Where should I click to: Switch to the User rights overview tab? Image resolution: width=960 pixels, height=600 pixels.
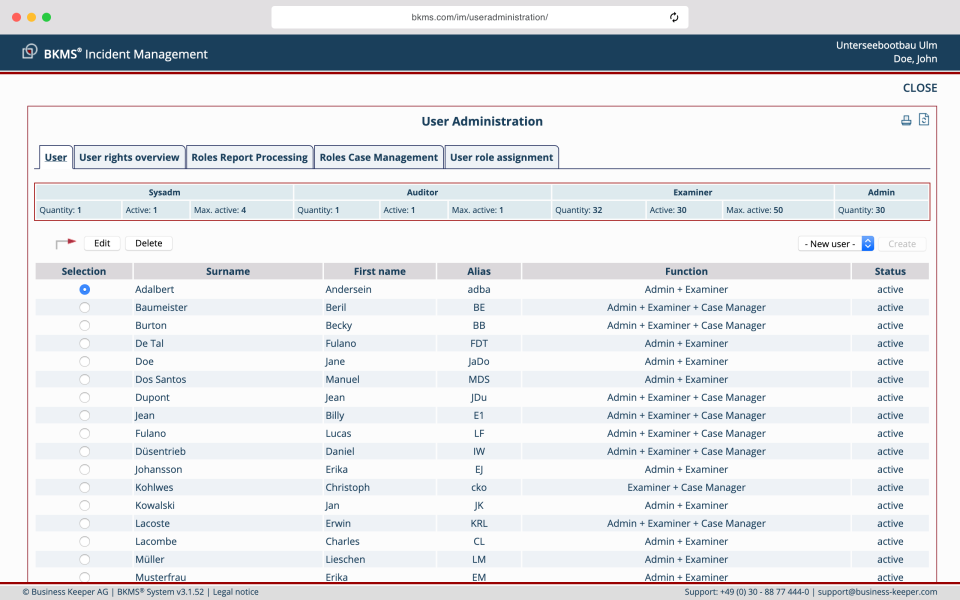(x=129, y=157)
